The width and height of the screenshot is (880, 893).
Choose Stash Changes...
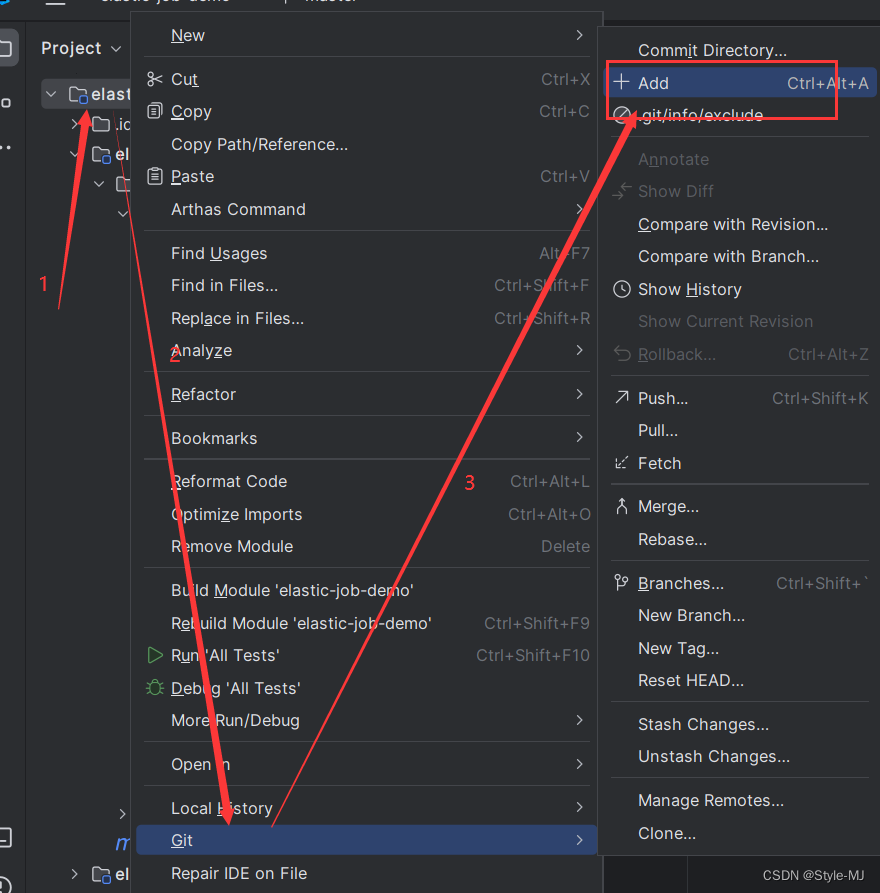[x=740, y=724]
